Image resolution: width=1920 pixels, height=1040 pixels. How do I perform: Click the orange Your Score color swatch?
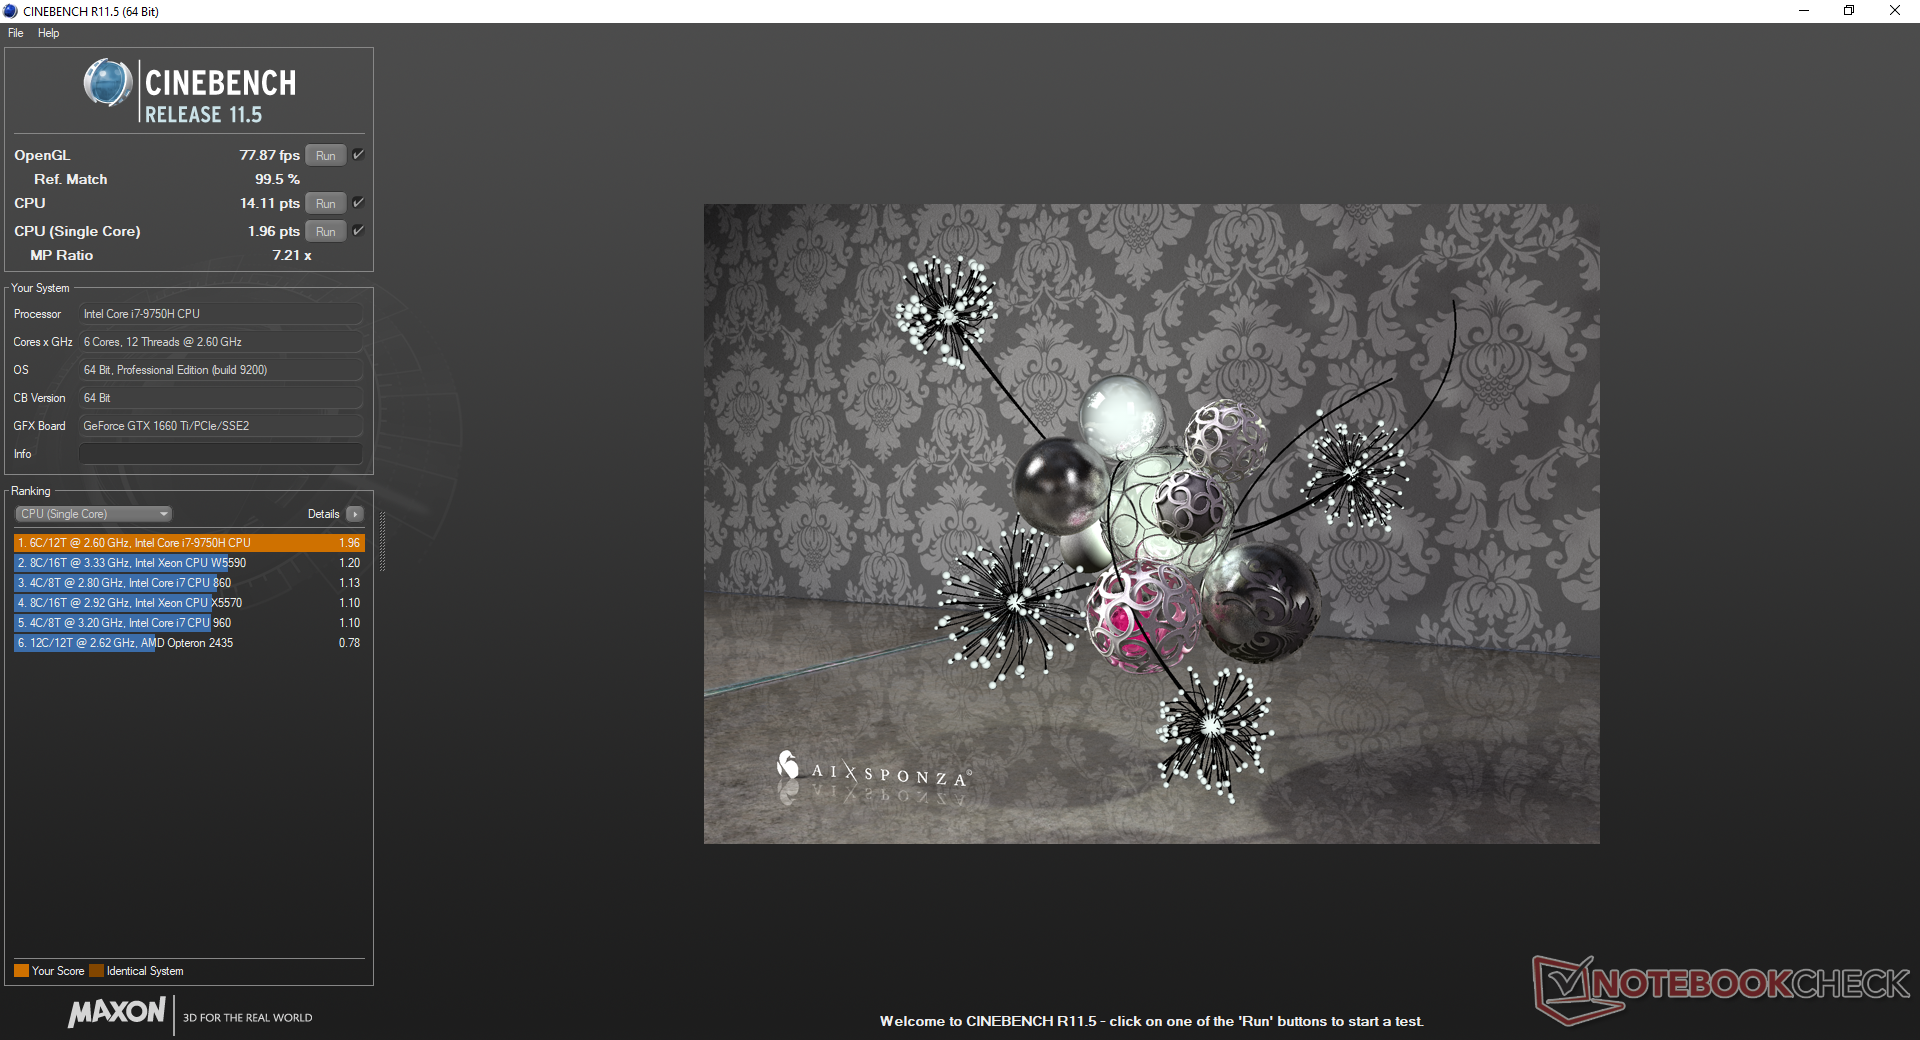21,971
